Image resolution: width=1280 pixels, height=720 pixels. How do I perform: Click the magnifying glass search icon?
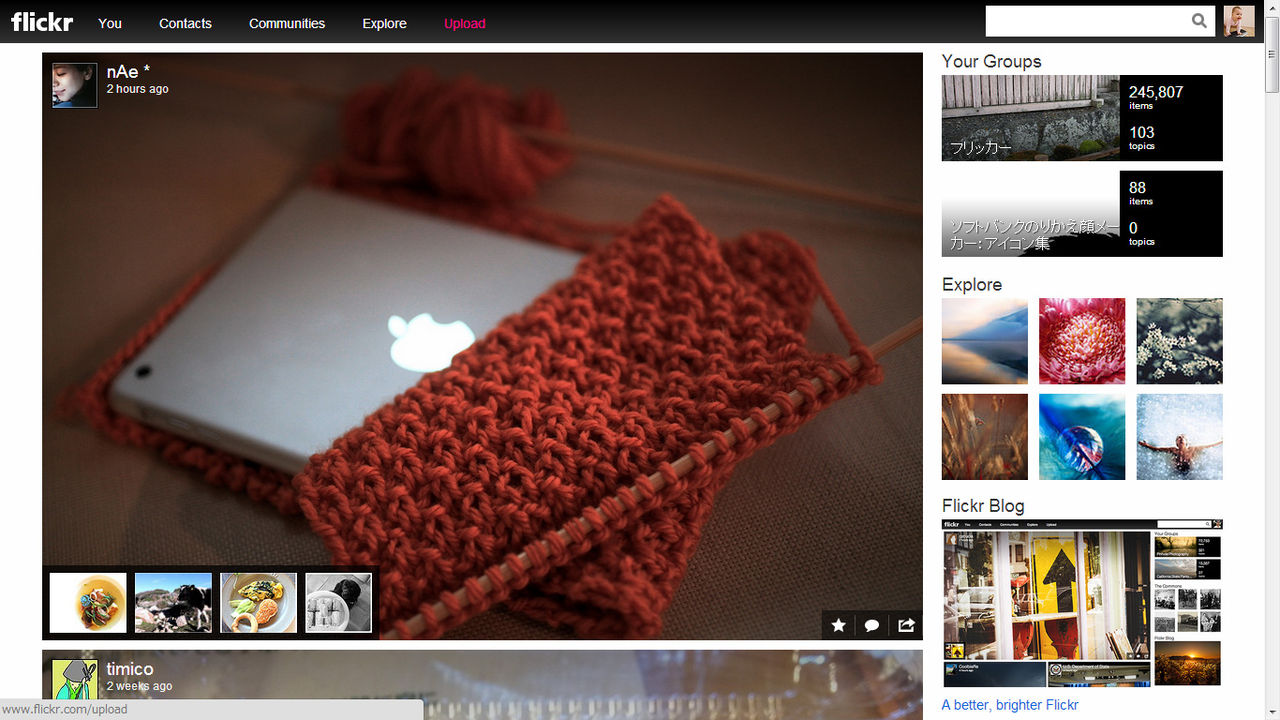coord(1200,21)
